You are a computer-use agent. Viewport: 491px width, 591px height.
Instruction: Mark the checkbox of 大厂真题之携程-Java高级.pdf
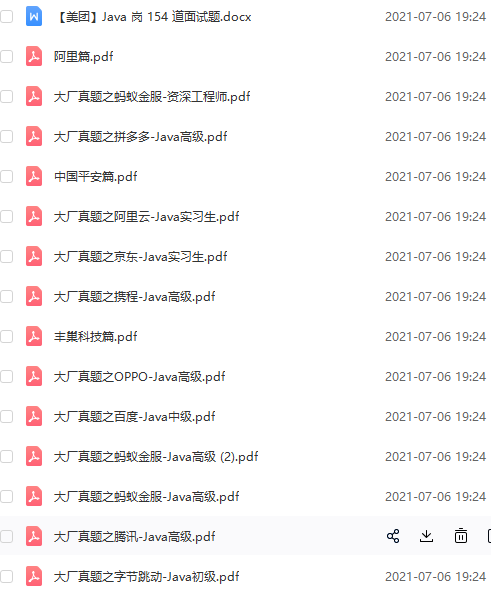(x=6, y=297)
